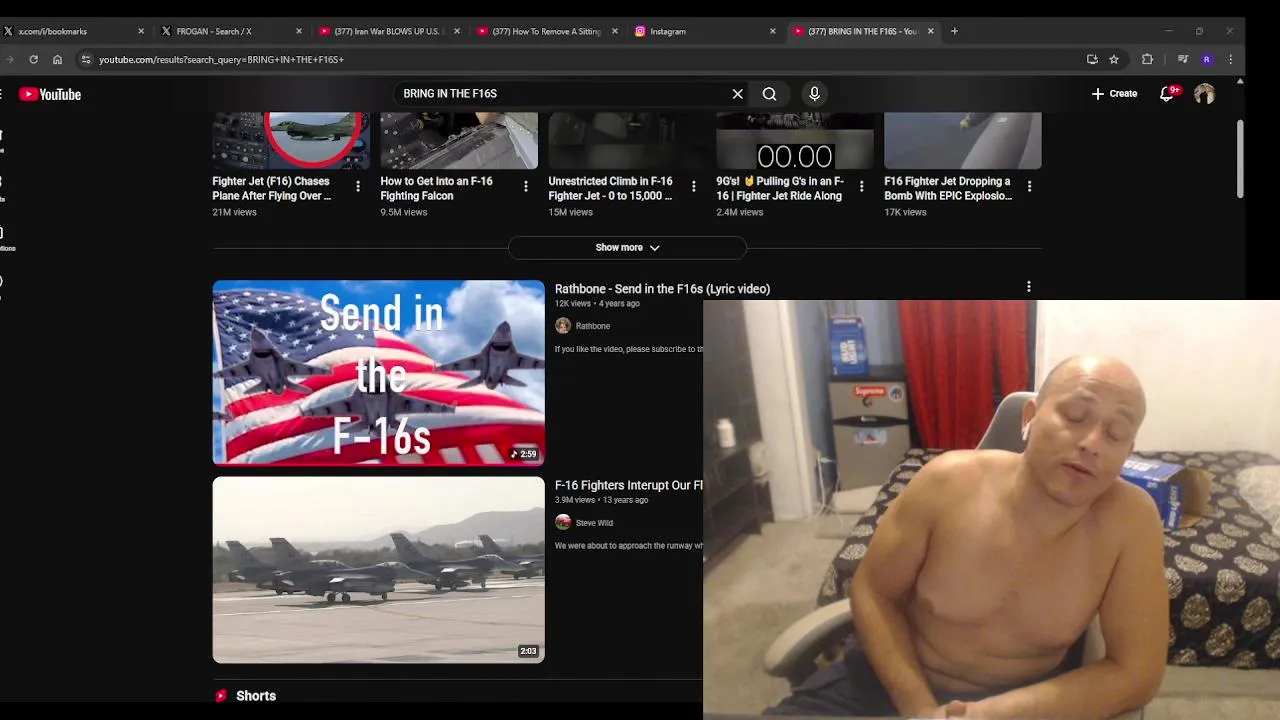1280x720 pixels.
Task: Click the Shorts section heading
Action: click(x=256, y=696)
